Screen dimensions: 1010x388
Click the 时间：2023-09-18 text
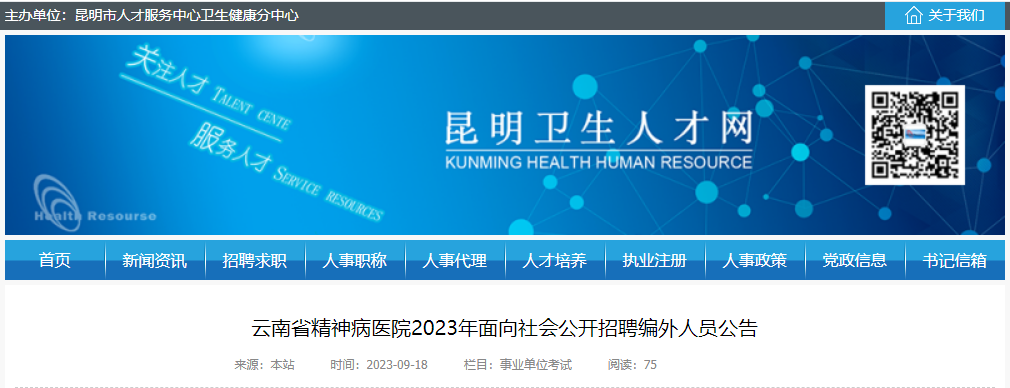click(x=379, y=365)
